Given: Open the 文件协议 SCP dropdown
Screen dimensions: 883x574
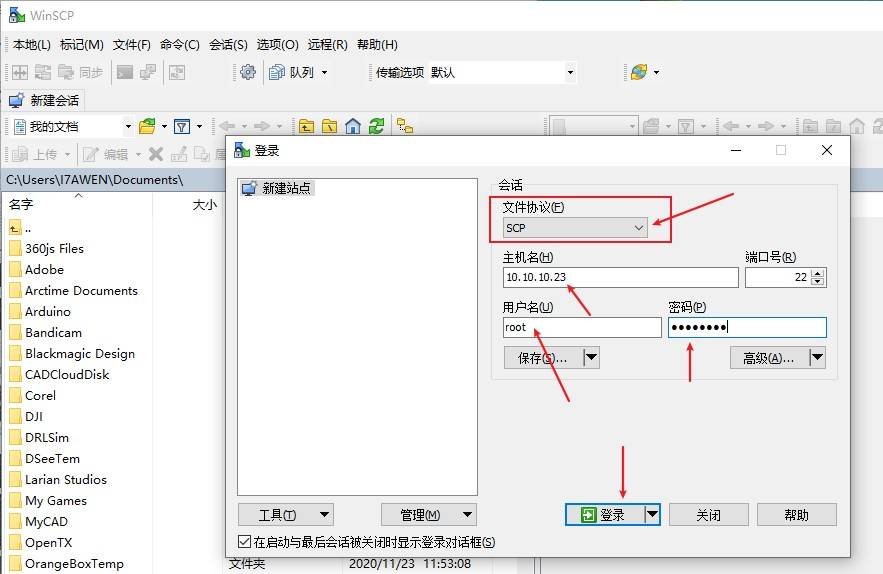Looking at the screenshot, I should click(575, 228).
